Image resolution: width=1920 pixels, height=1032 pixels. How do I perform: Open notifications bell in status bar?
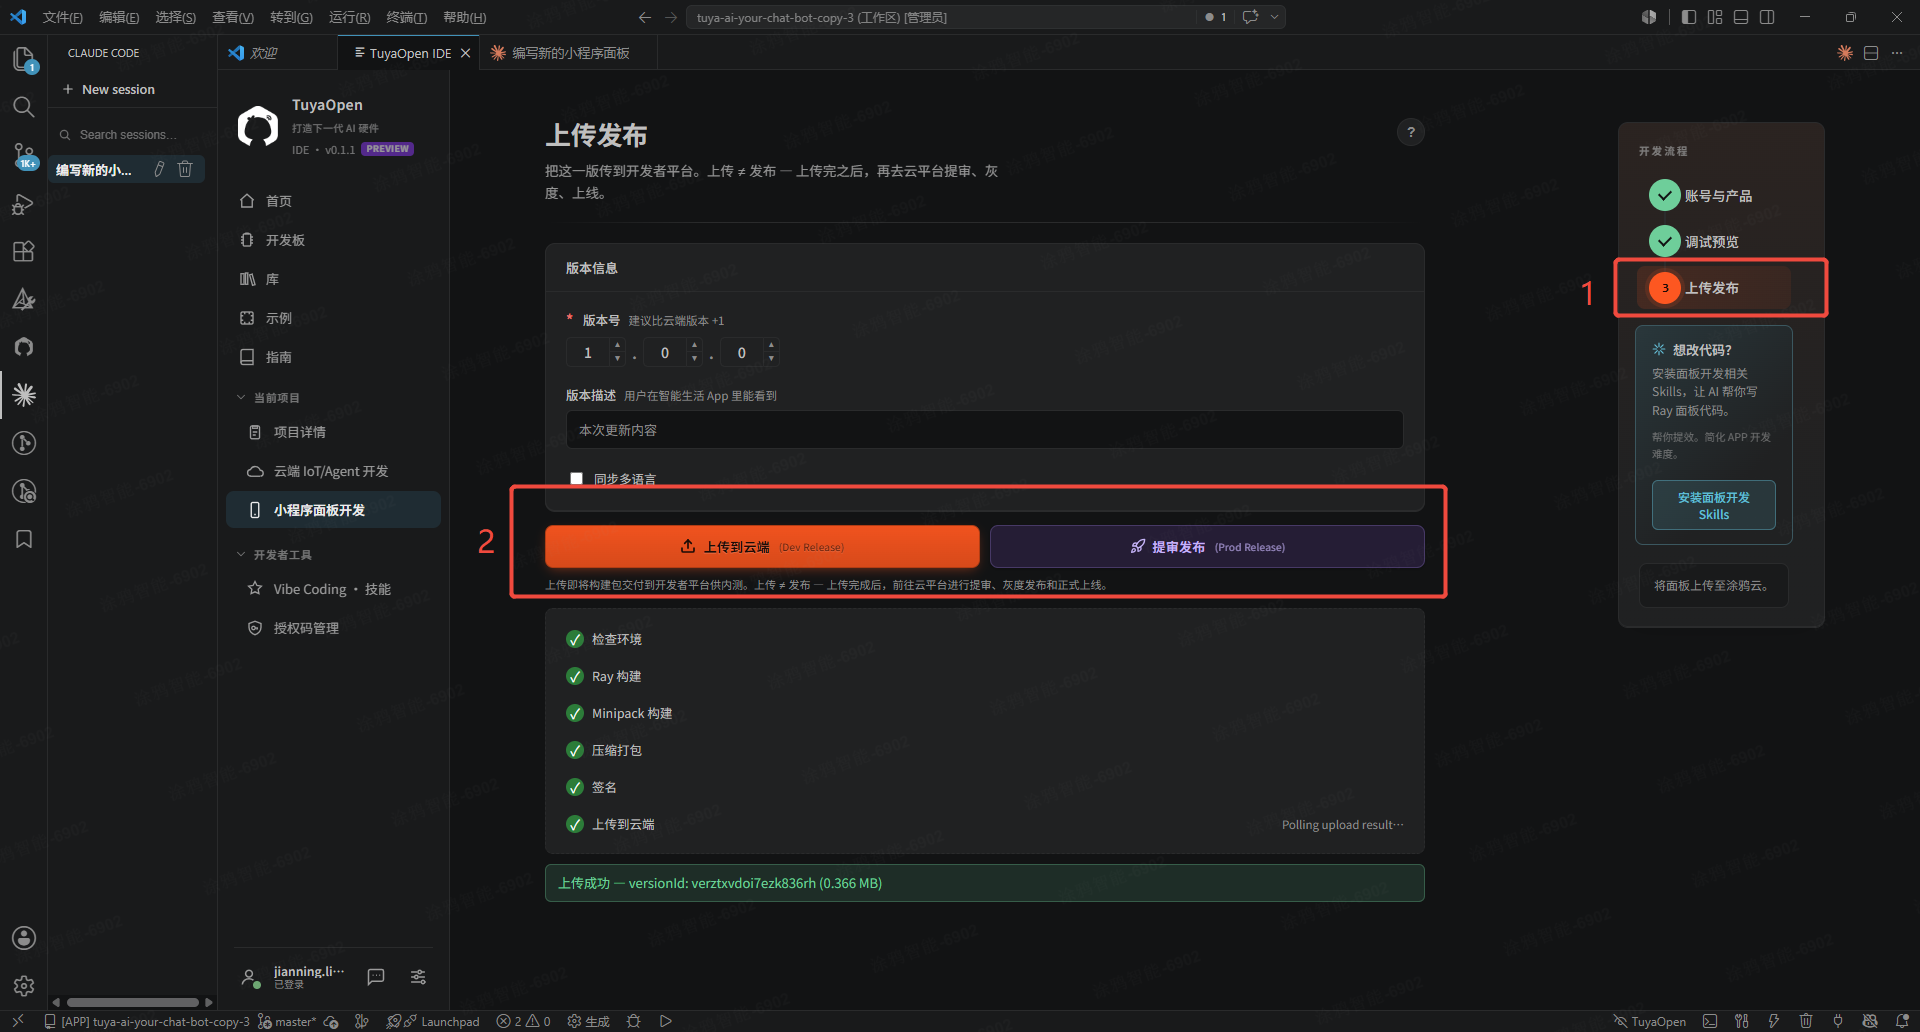[x=1902, y=1021]
